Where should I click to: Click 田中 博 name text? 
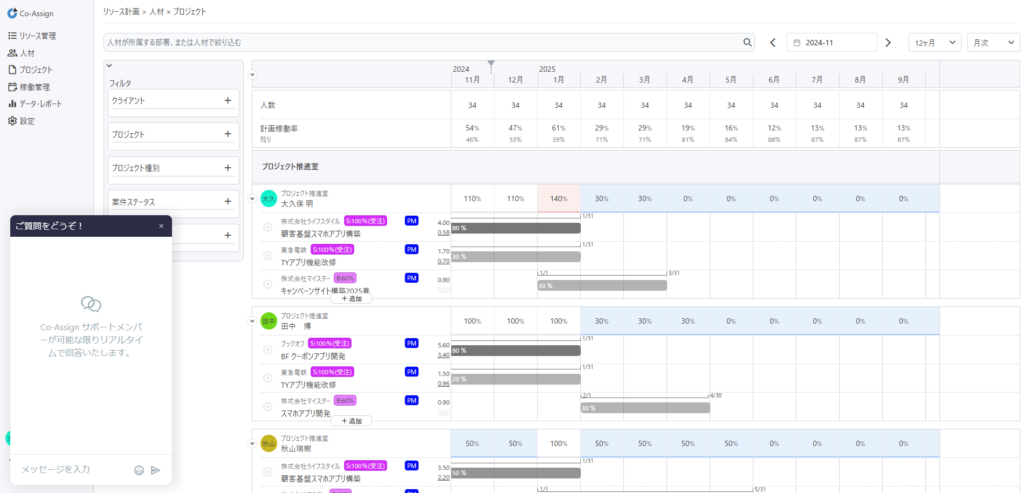[295, 325]
